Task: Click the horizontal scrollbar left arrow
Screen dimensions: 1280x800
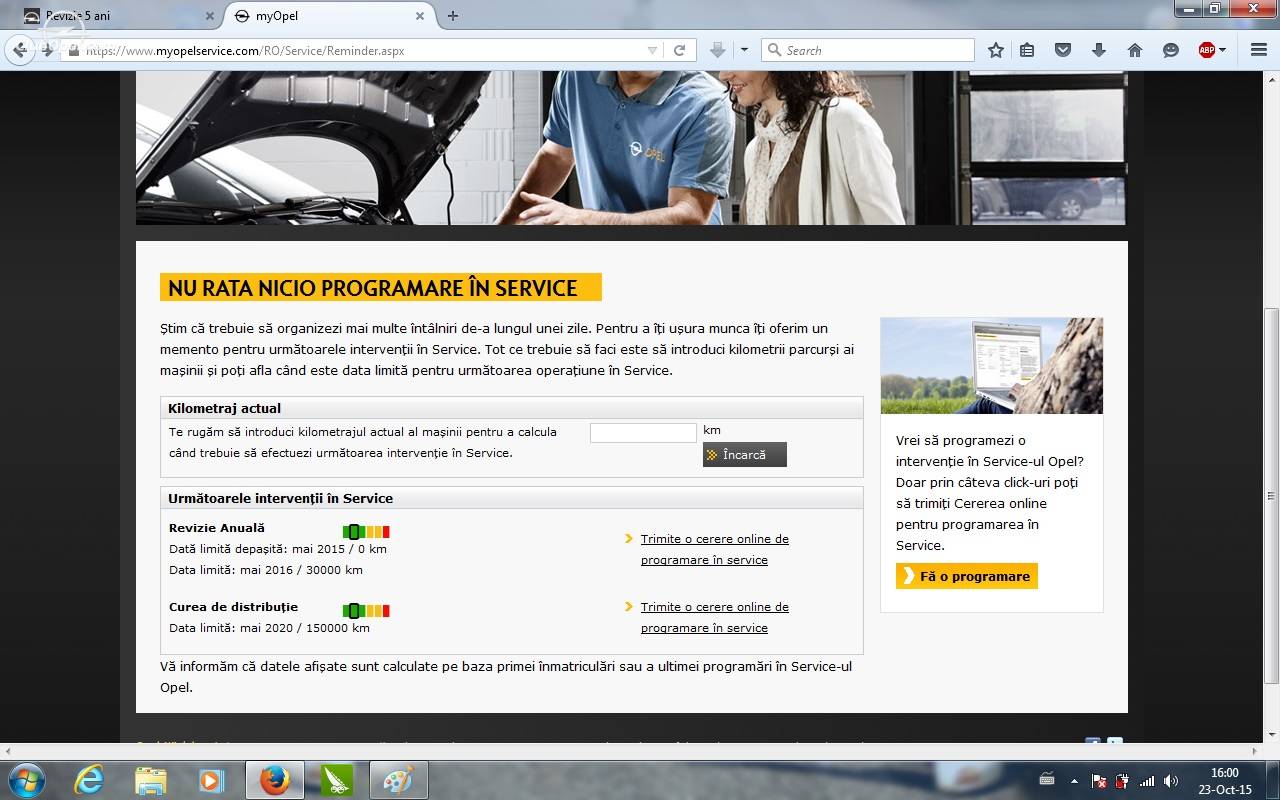Action: (x=8, y=750)
